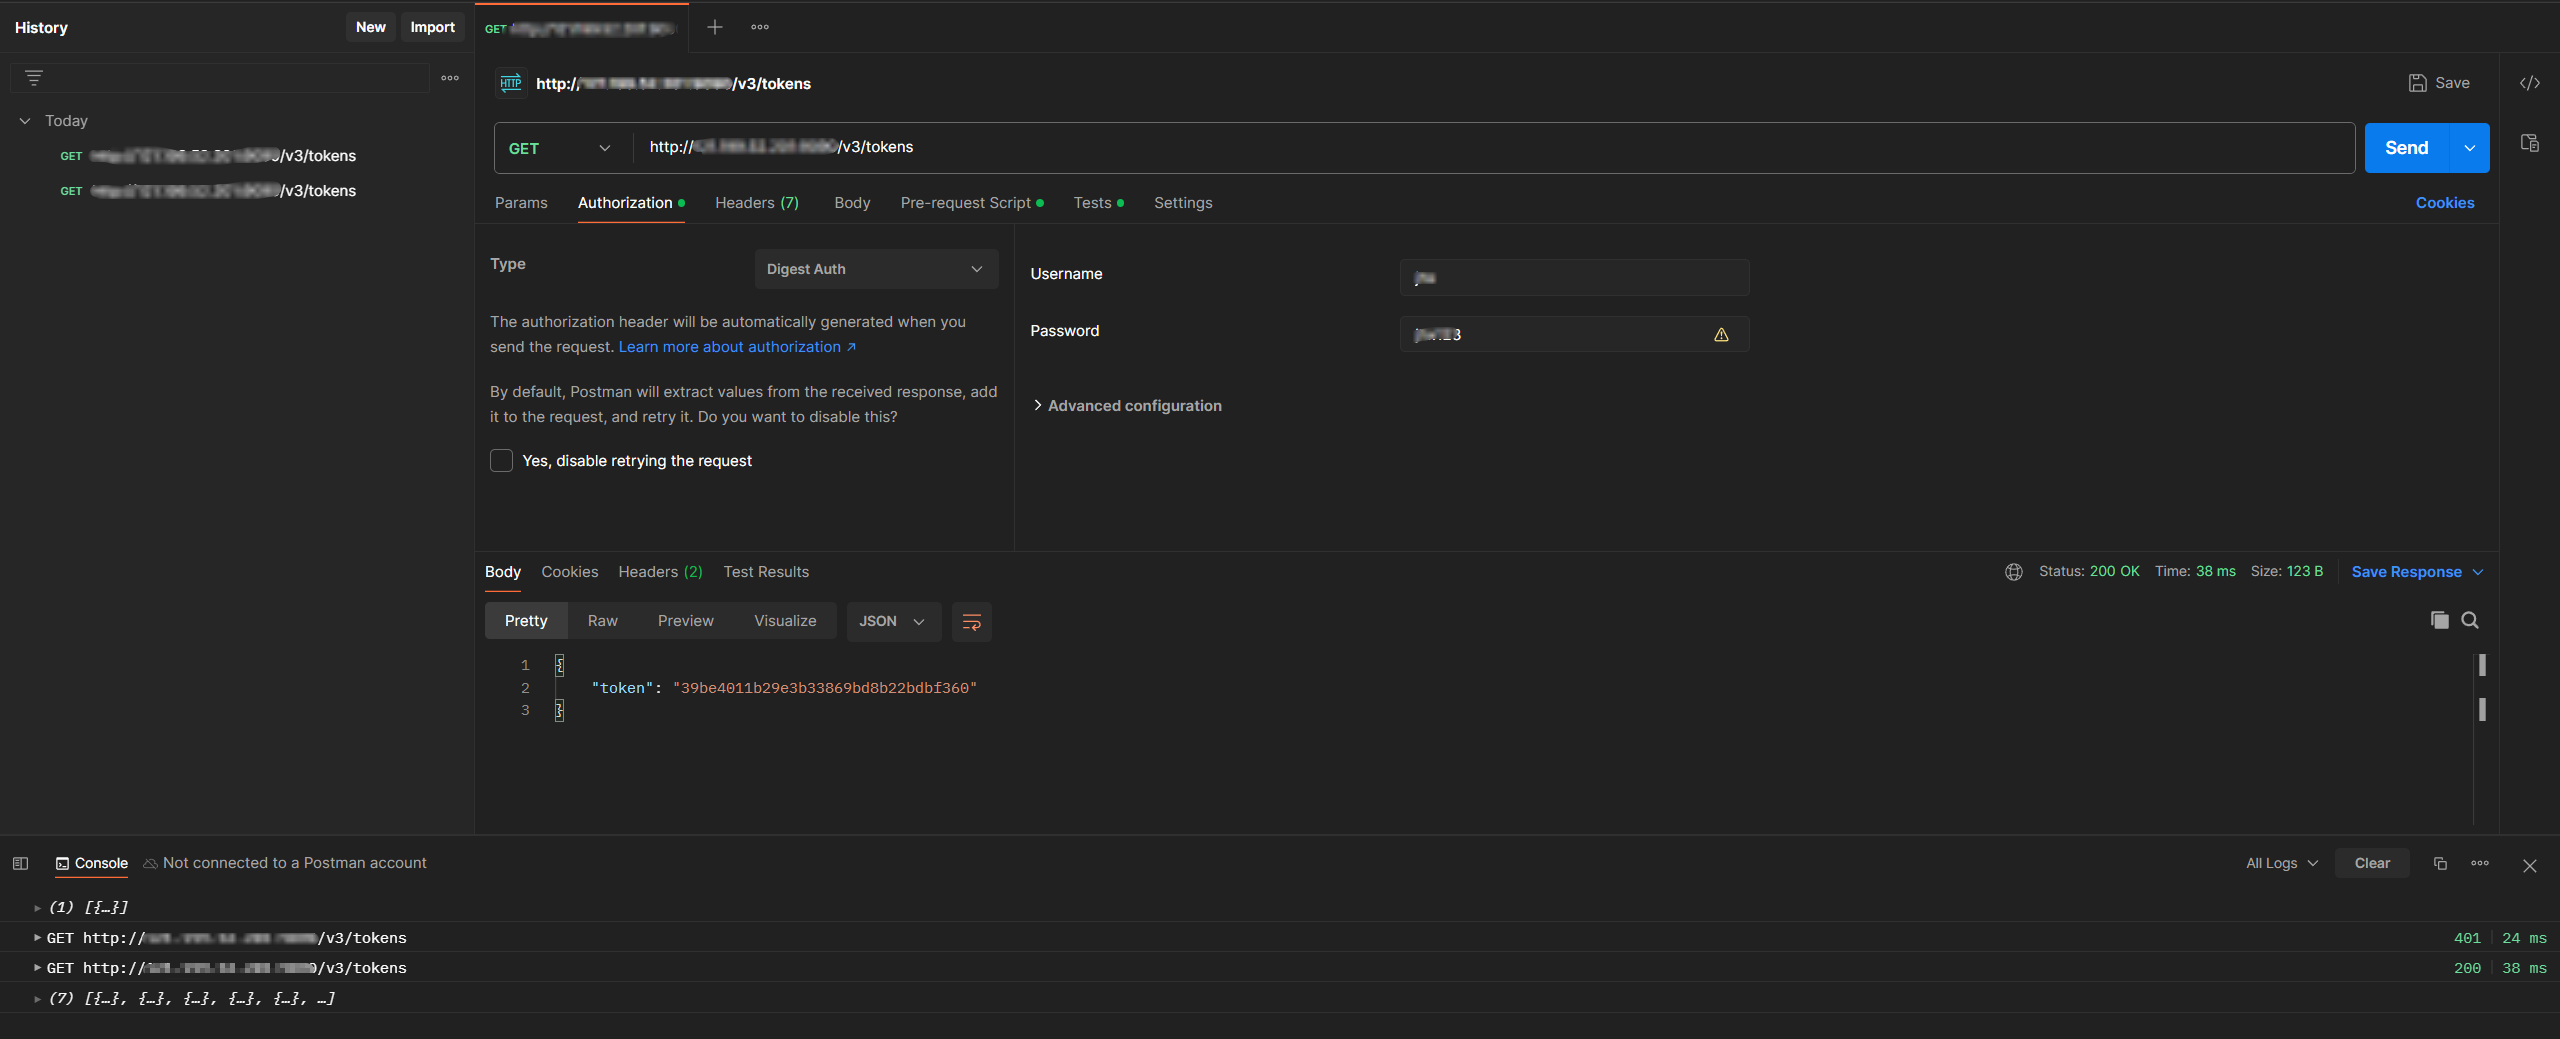
Task: Toggle response line wrap icon
Action: pyautogui.click(x=971, y=622)
